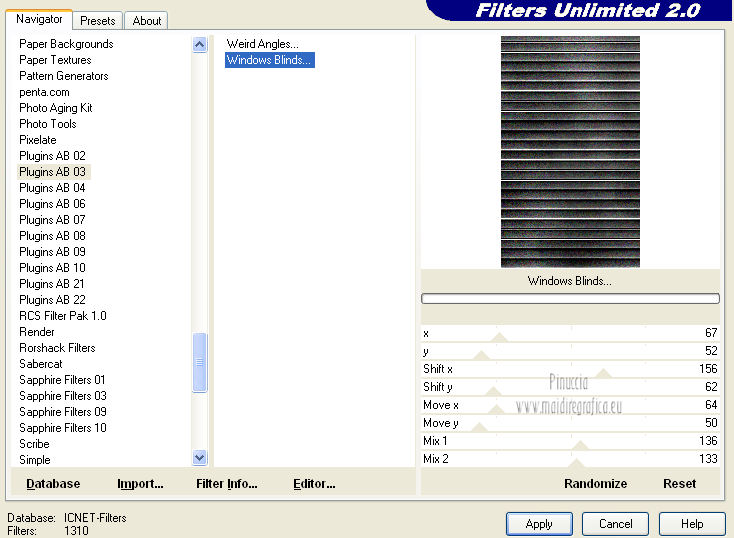Viewport: 734px width, 538px height.
Task: Open the Editor... button
Action: point(314,484)
